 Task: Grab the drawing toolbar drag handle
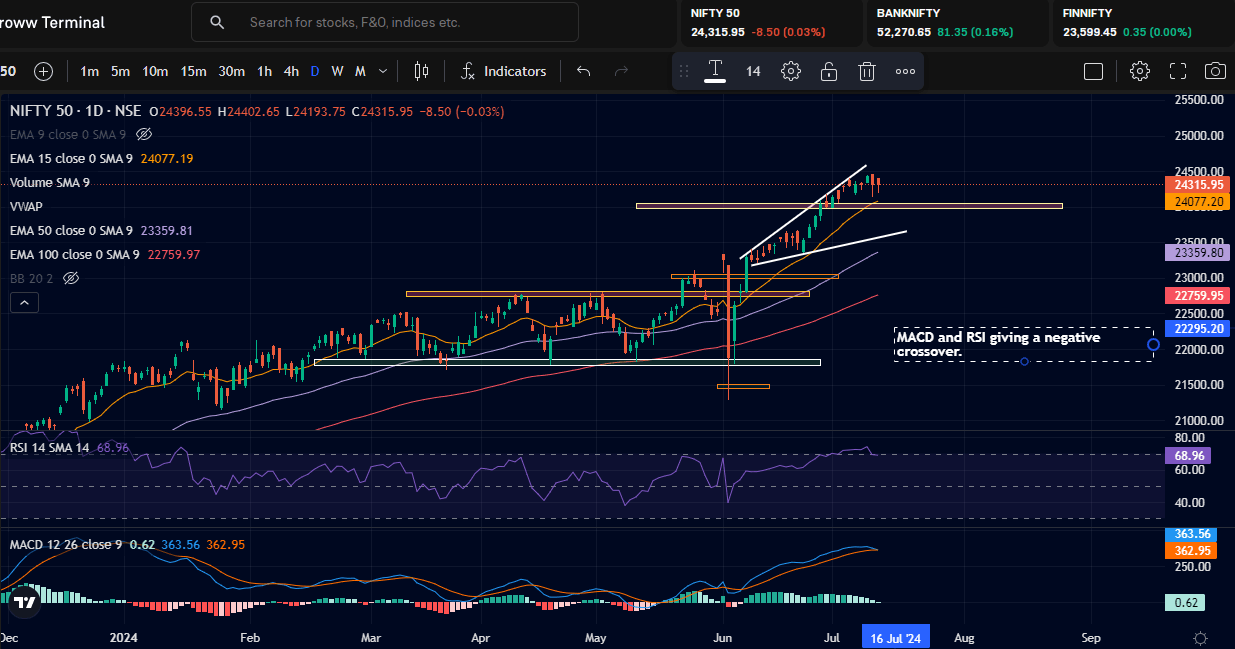click(x=685, y=71)
